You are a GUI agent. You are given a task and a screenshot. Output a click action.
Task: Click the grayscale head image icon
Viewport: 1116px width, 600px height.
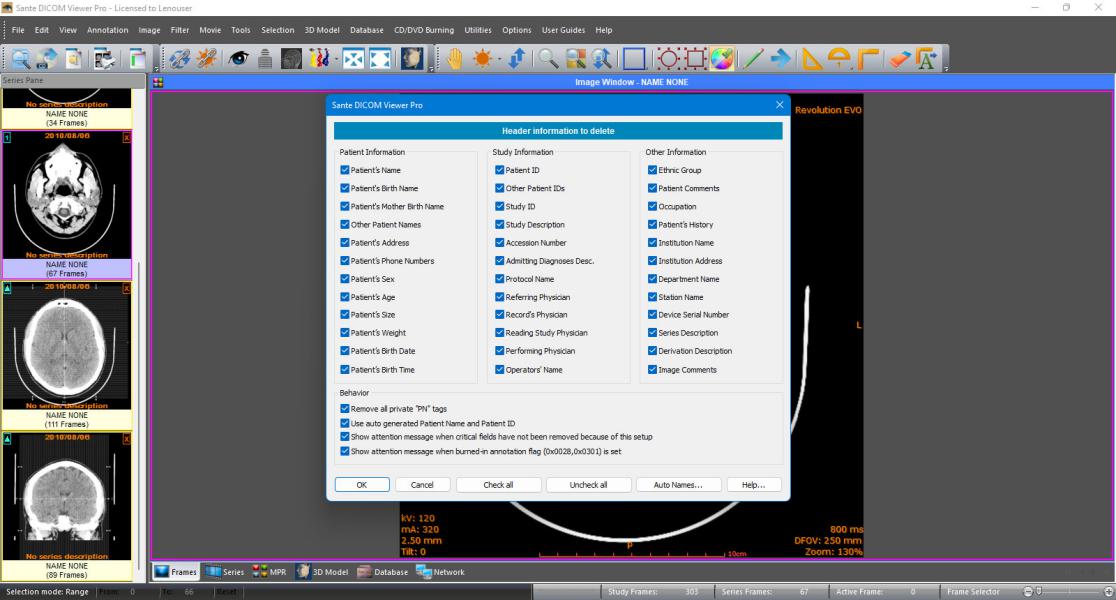pos(291,58)
